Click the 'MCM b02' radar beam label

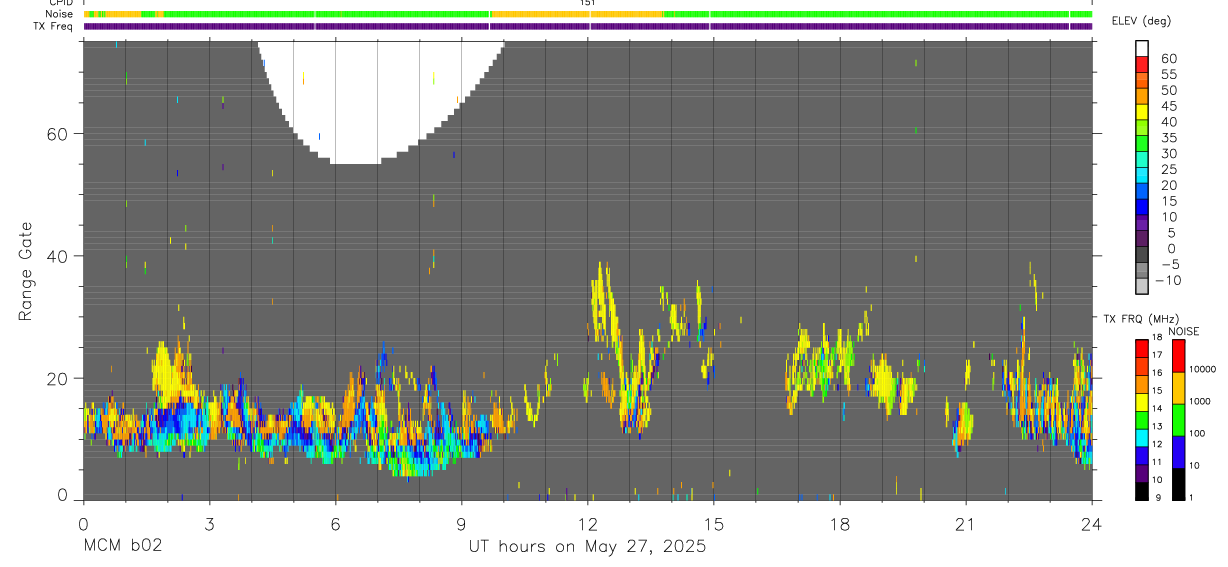point(122,546)
